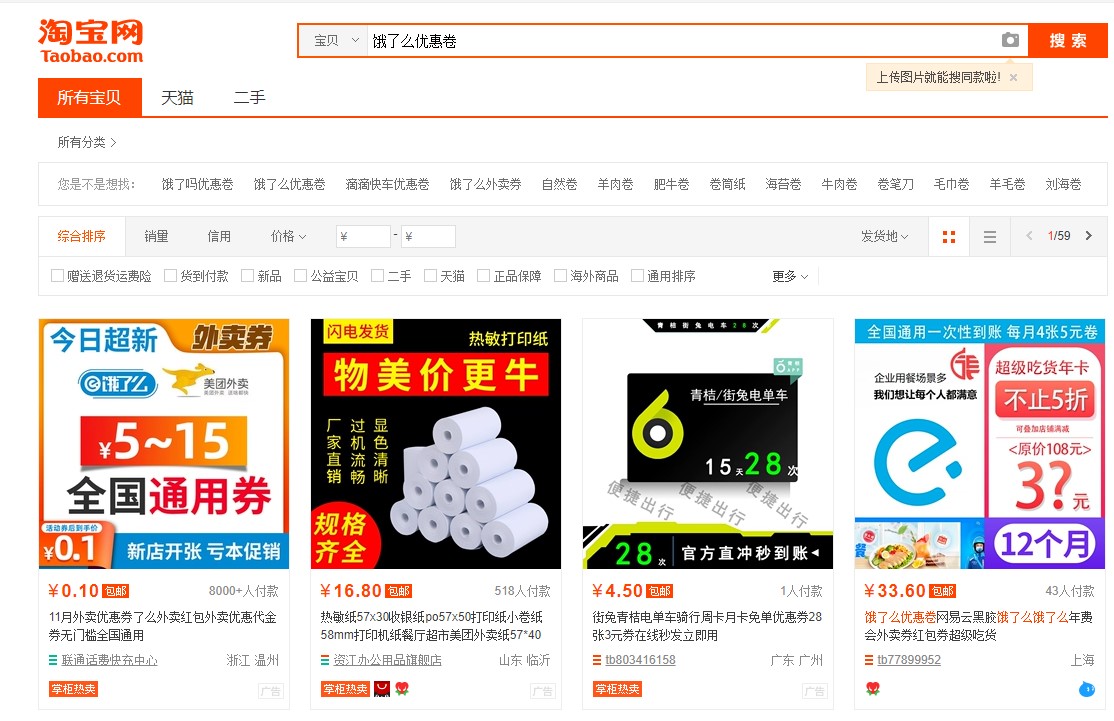
Task: Expand 更多 filter options
Action: click(x=789, y=276)
